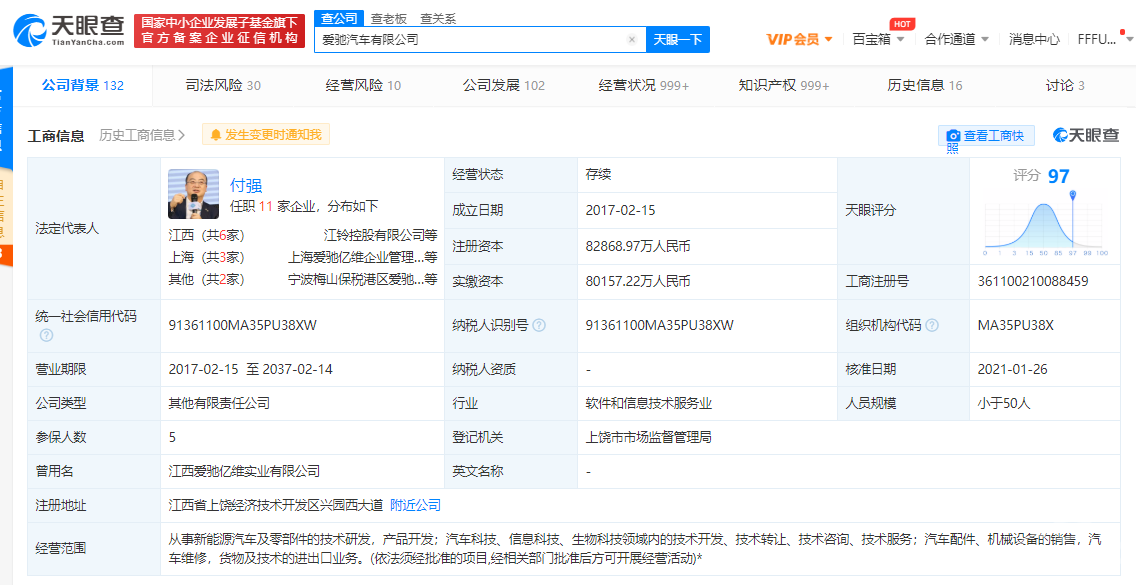Open 江铃控股有限公司等 link
The image size is (1136, 585).
pyautogui.click(x=380, y=235)
